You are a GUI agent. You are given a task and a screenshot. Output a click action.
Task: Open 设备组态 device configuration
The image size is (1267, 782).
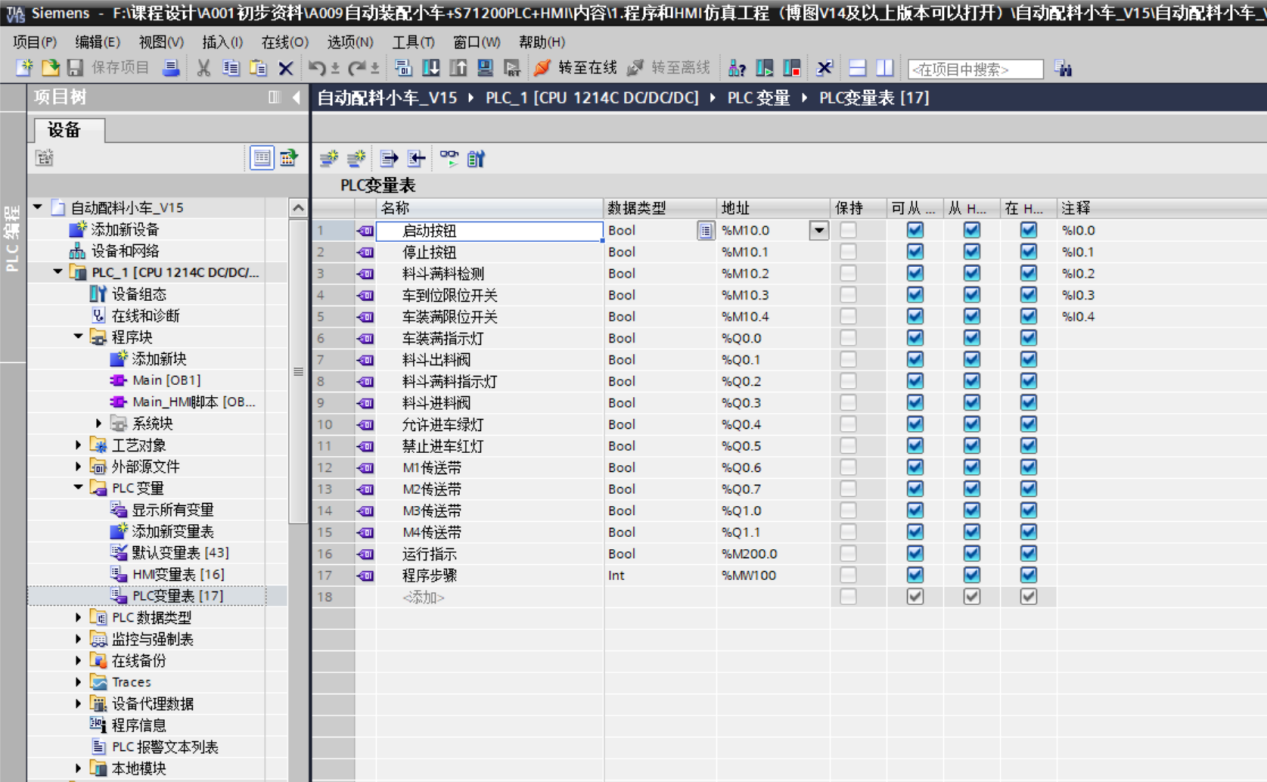[138, 294]
